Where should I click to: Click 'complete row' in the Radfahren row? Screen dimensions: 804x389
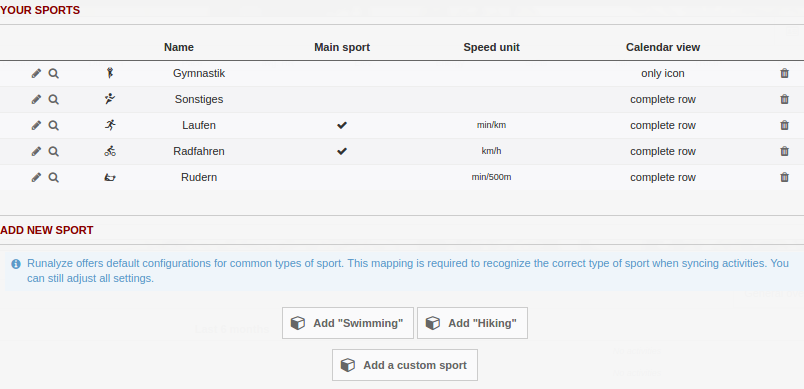tap(663, 151)
